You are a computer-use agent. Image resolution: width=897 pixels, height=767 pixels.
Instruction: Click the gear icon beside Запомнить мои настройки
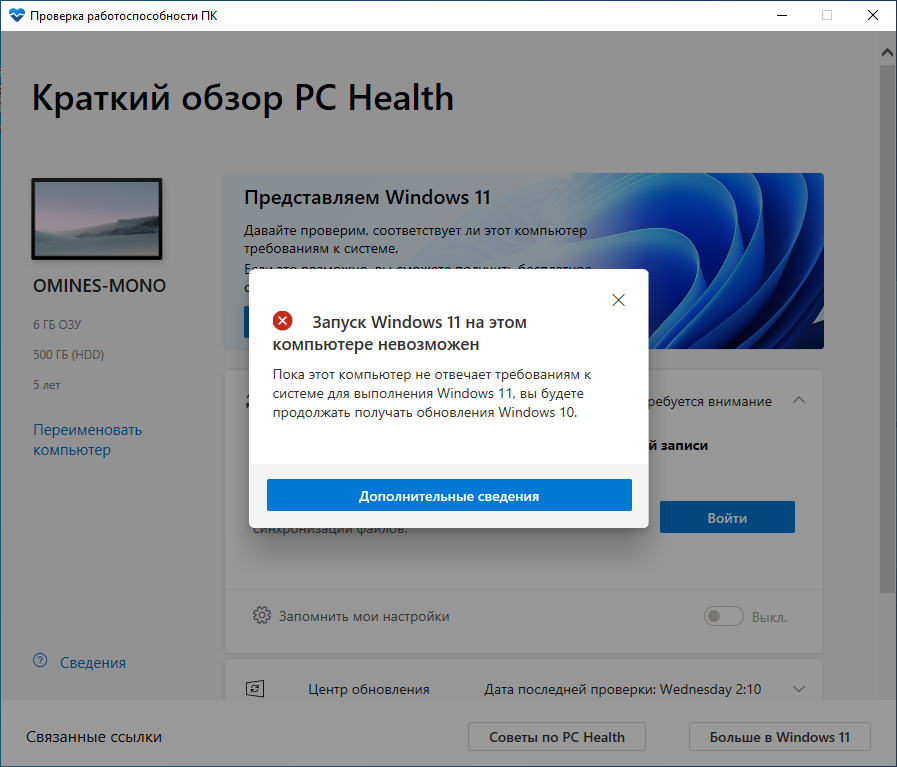(262, 615)
